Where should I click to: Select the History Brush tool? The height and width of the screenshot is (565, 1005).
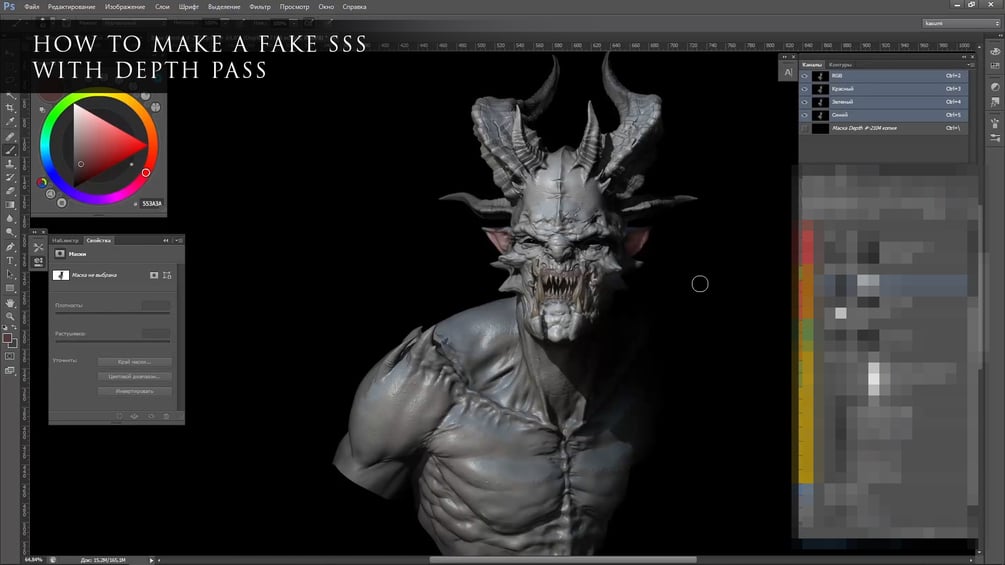[x=10, y=177]
